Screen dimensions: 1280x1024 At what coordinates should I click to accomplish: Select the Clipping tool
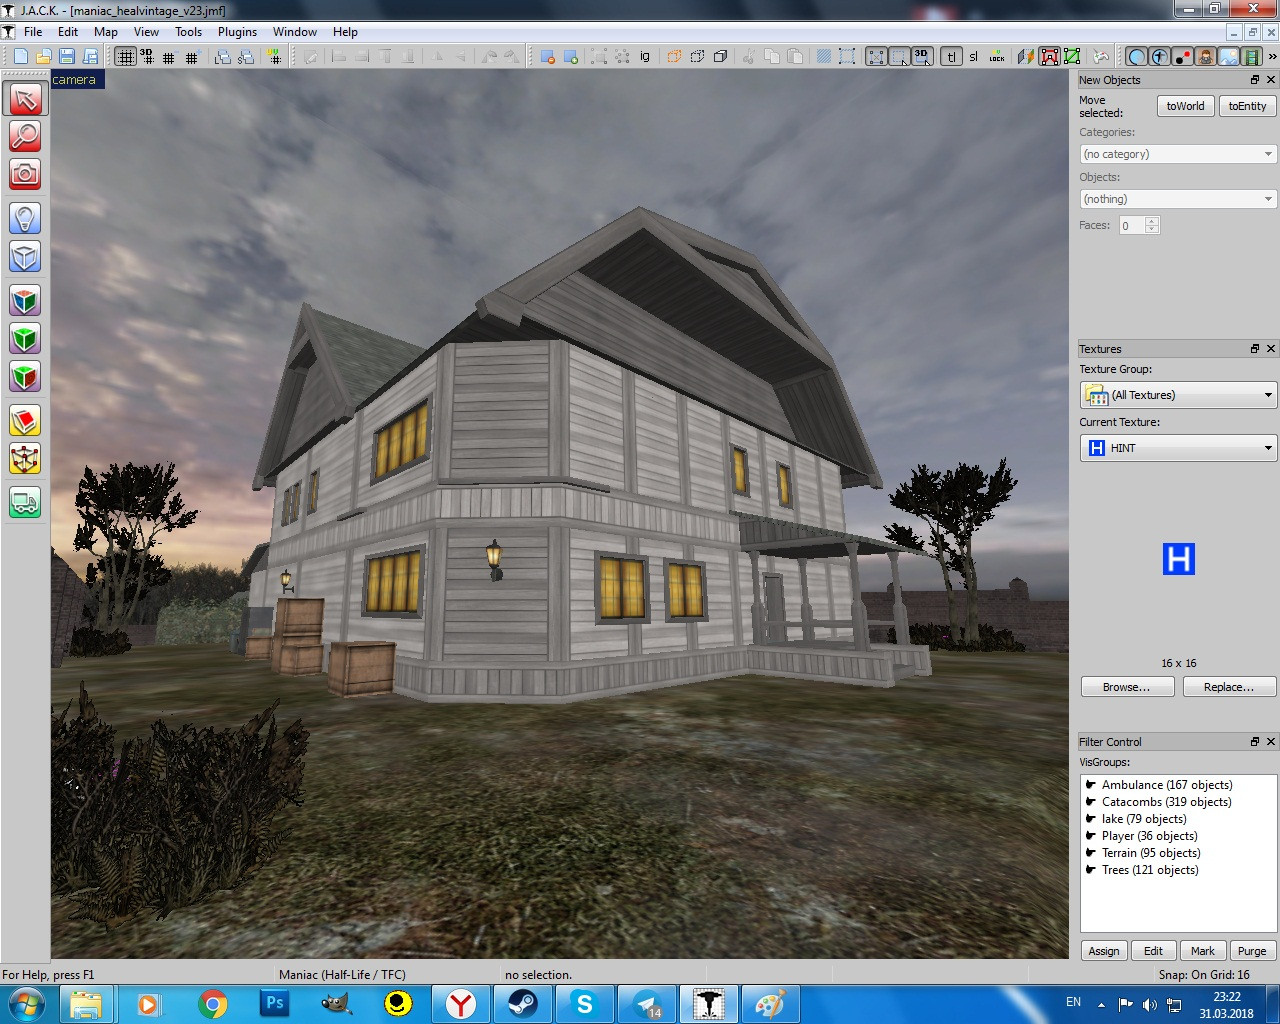pos(25,420)
